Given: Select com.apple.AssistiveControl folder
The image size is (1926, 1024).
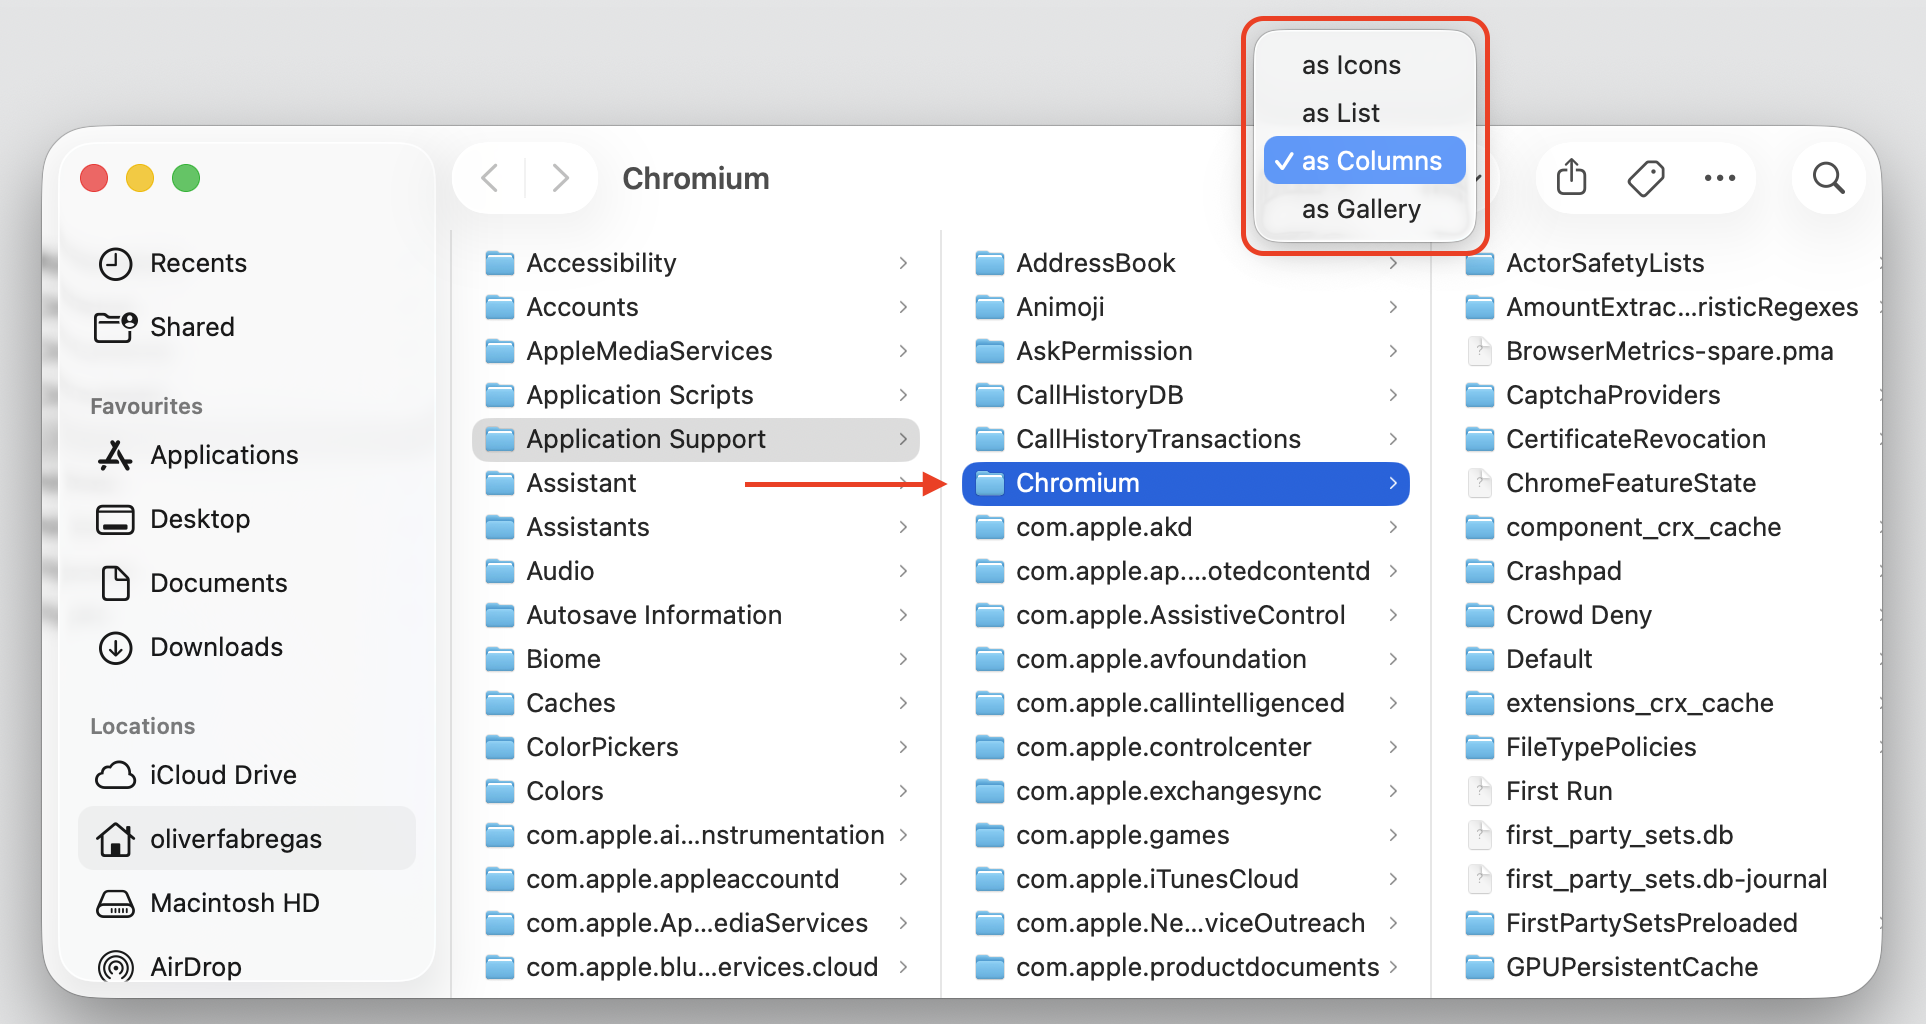Looking at the screenshot, I should (1185, 615).
